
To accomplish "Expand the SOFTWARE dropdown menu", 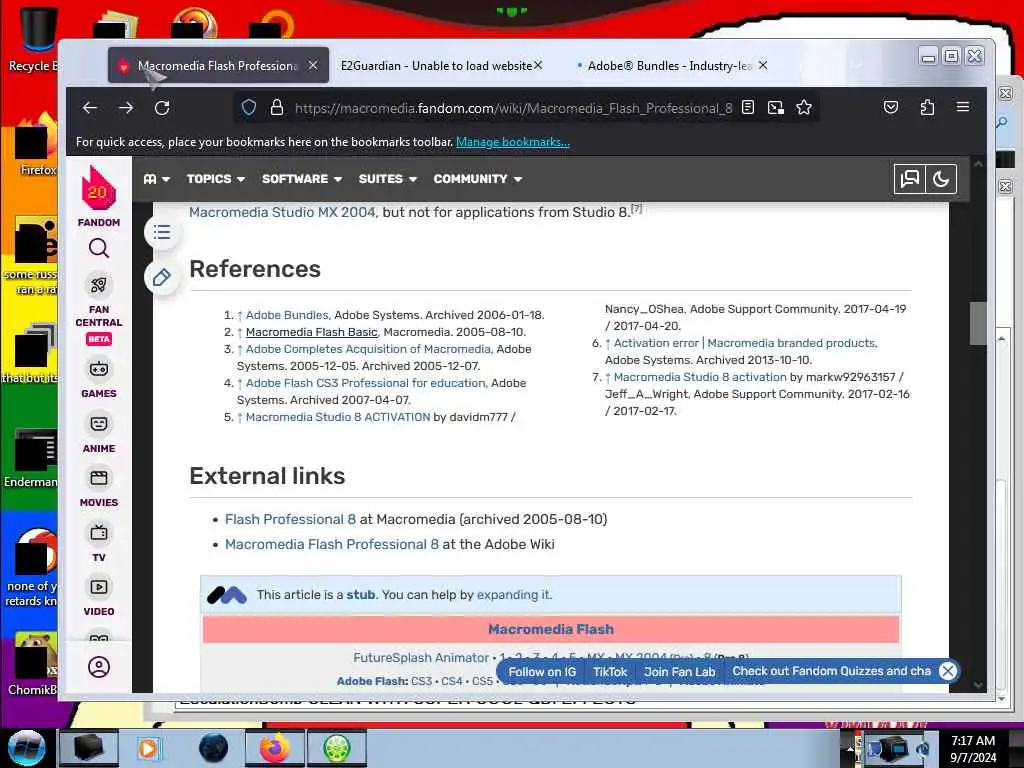I will coord(302,179).
